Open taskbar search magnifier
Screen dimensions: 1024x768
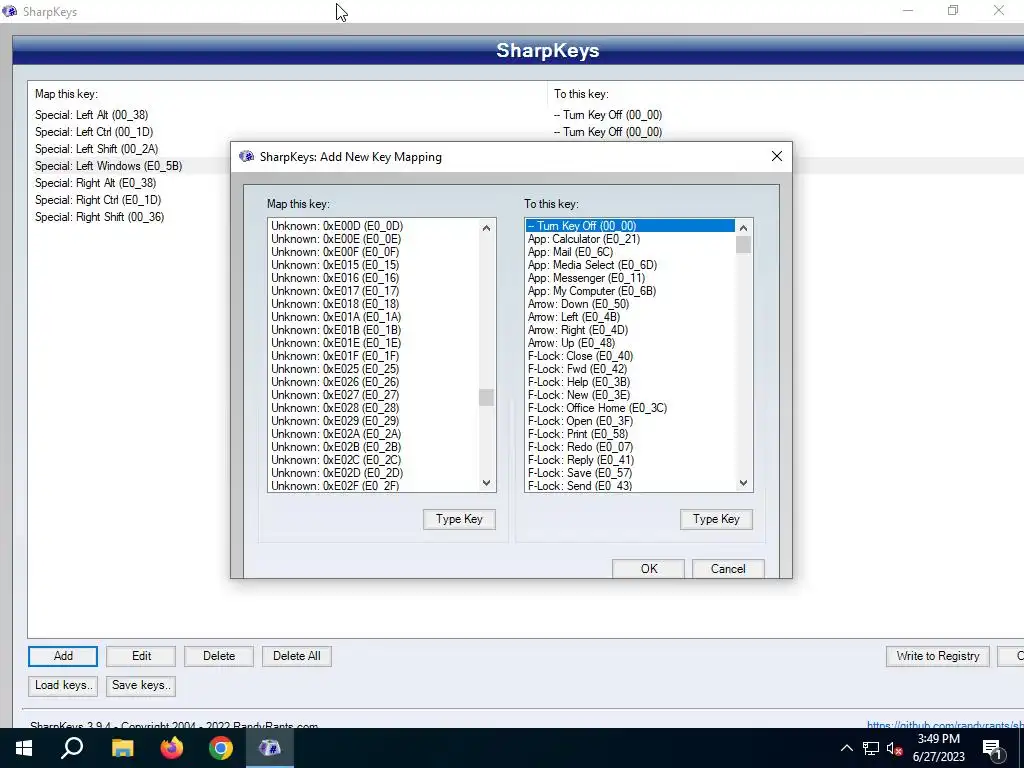coord(72,748)
